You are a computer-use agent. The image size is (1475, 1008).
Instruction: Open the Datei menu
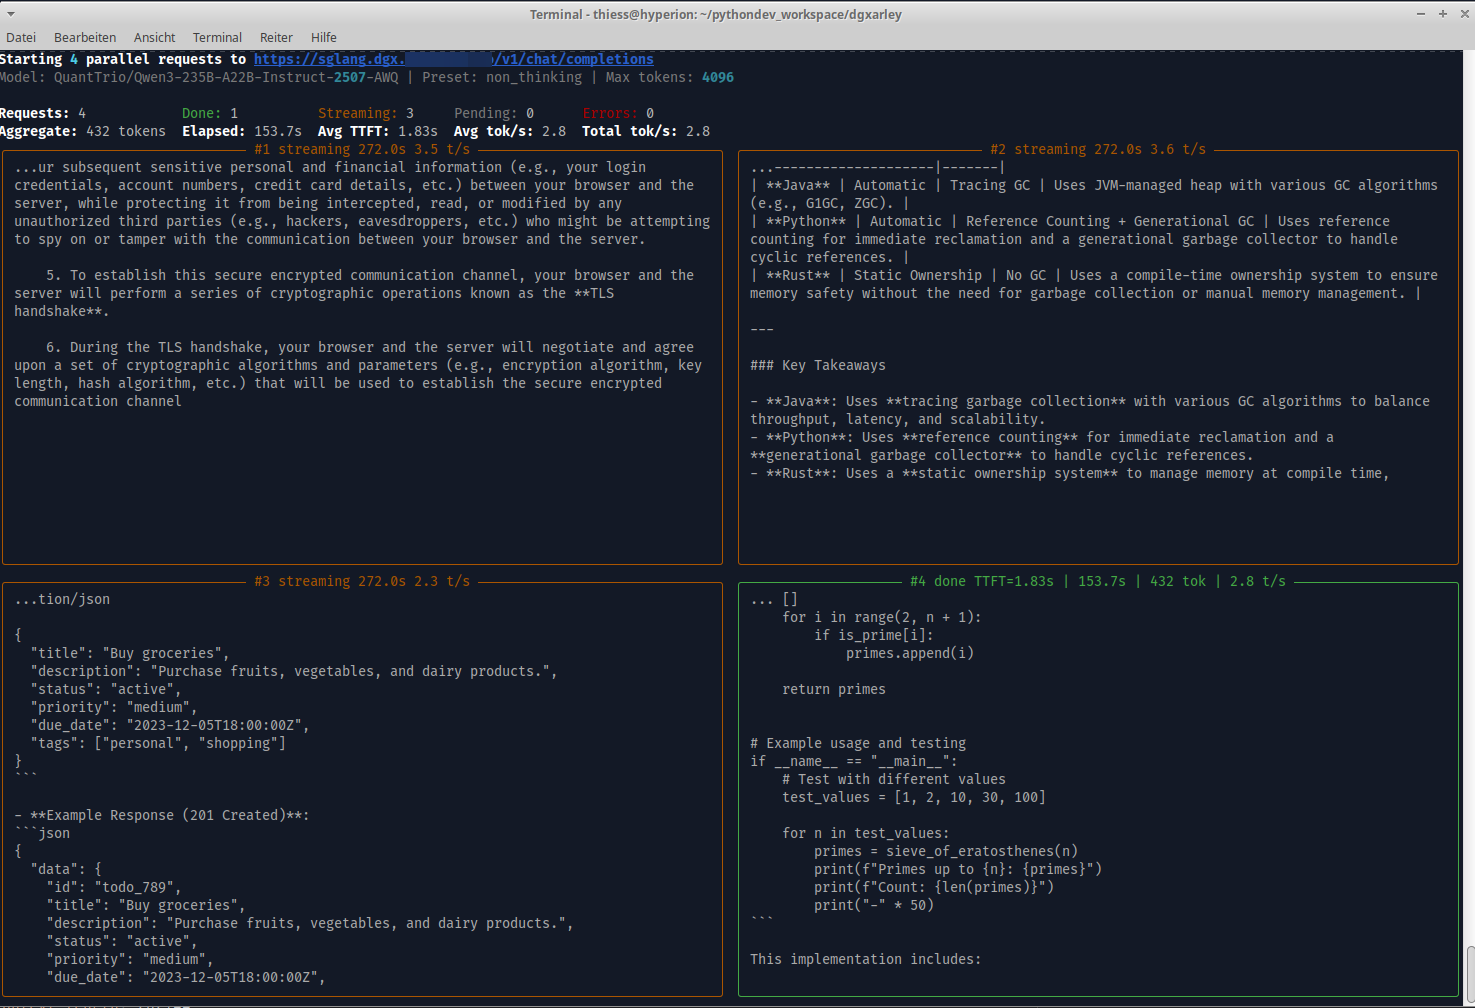pyautogui.click(x=21, y=37)
